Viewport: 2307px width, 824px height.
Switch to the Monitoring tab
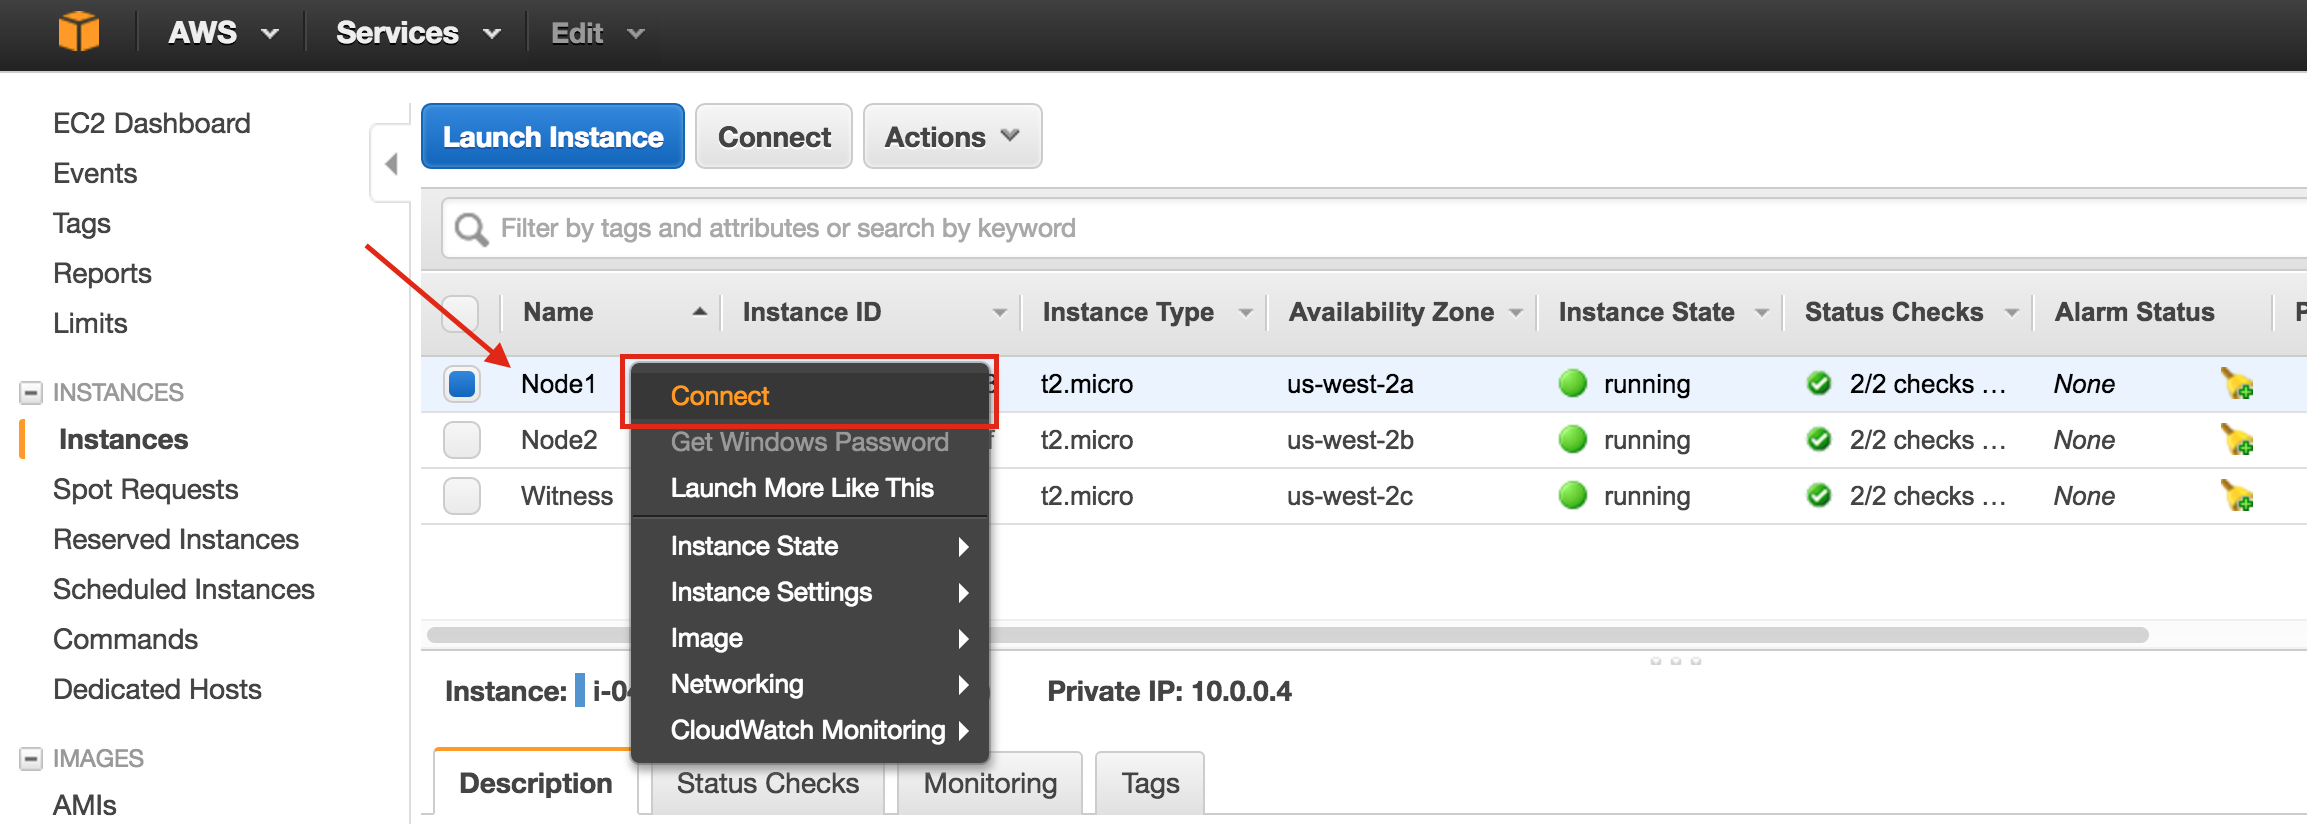click(x=990, y=783)
